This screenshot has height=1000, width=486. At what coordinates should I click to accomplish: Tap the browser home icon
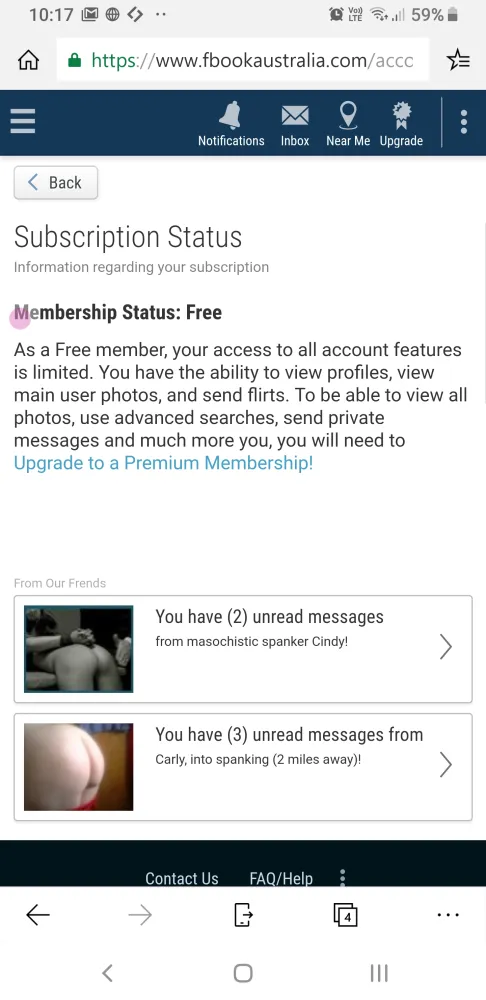(x=28, y=61)
